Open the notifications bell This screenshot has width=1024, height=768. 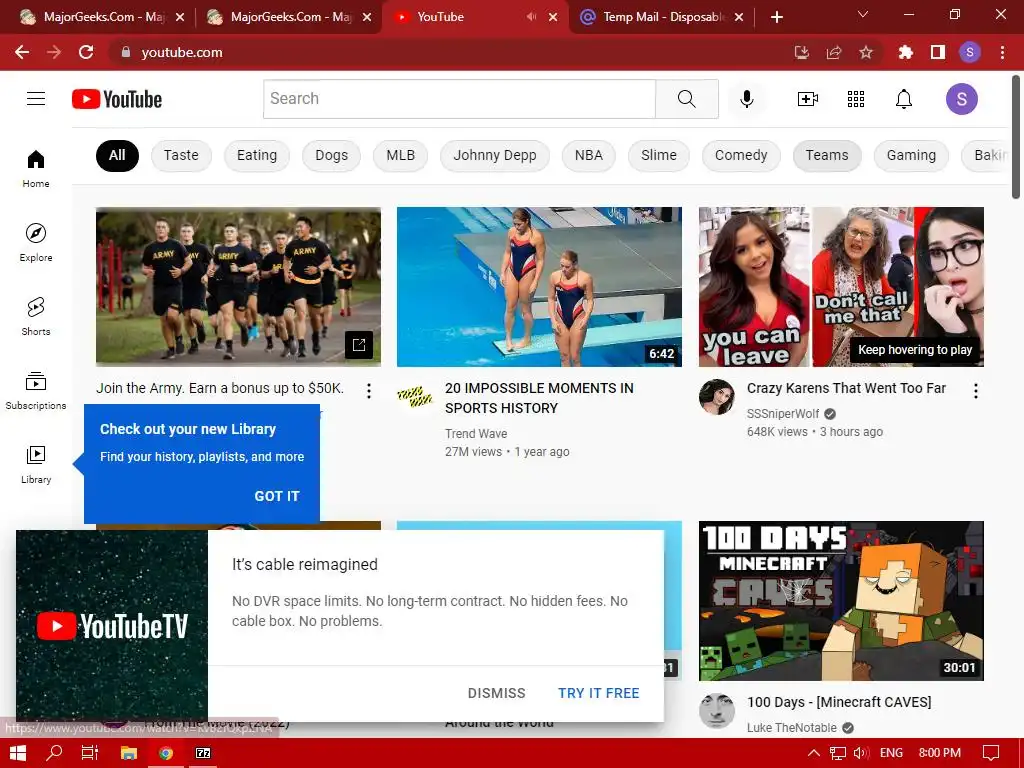tap(904, 99)
